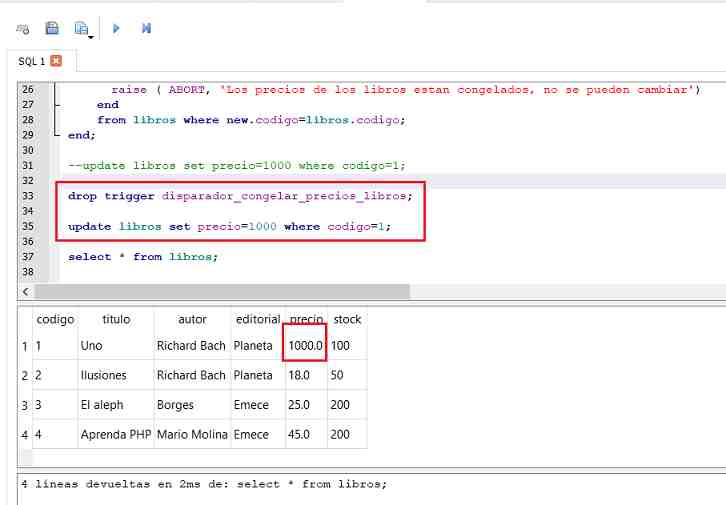Place cursor on 'from libros where new.codigo' line

[x=251, y=120]
